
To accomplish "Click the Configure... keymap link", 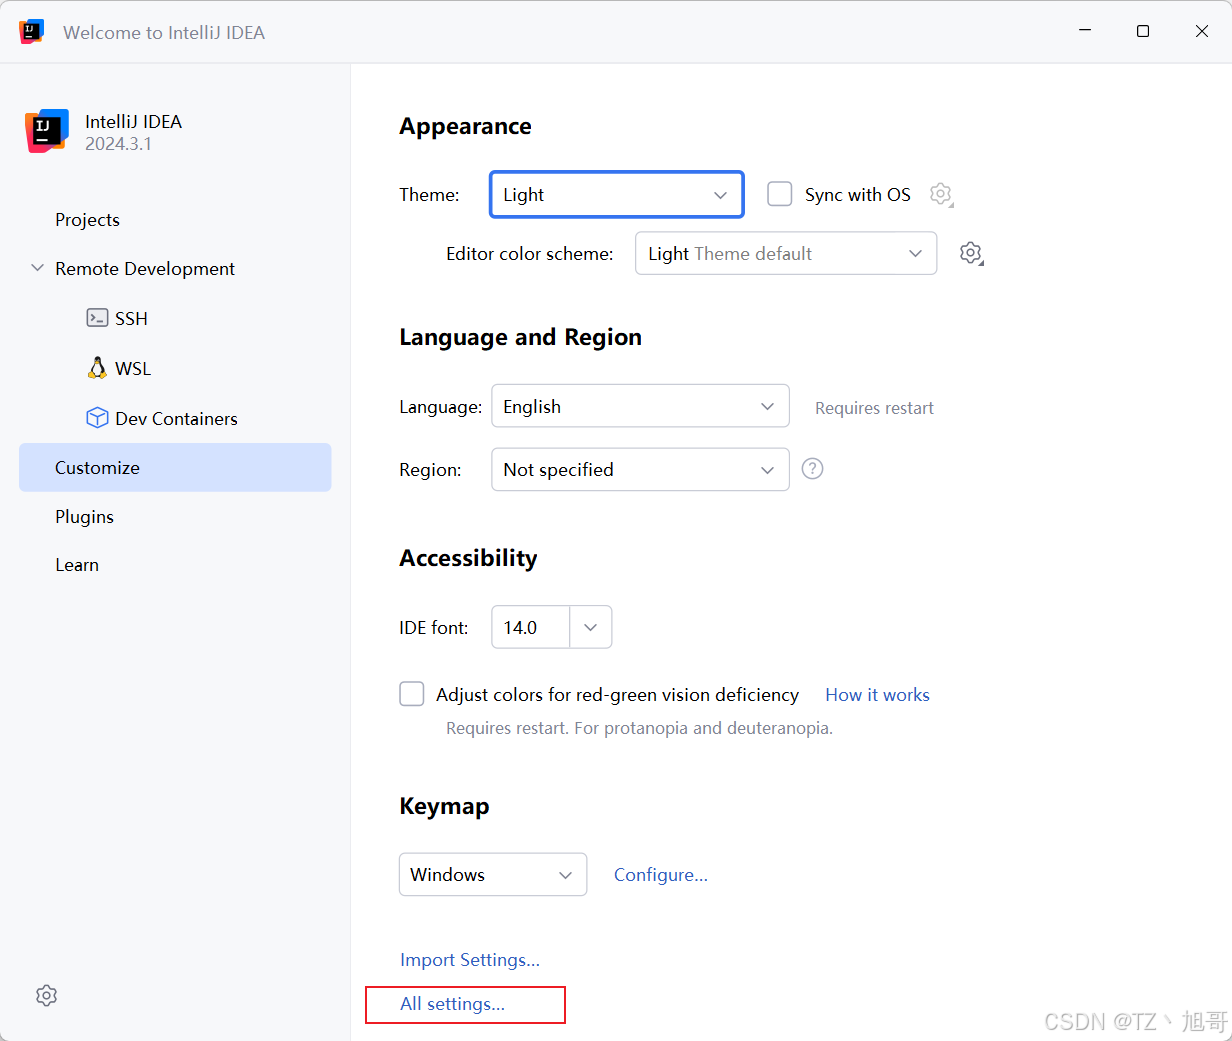I will 661,874.
